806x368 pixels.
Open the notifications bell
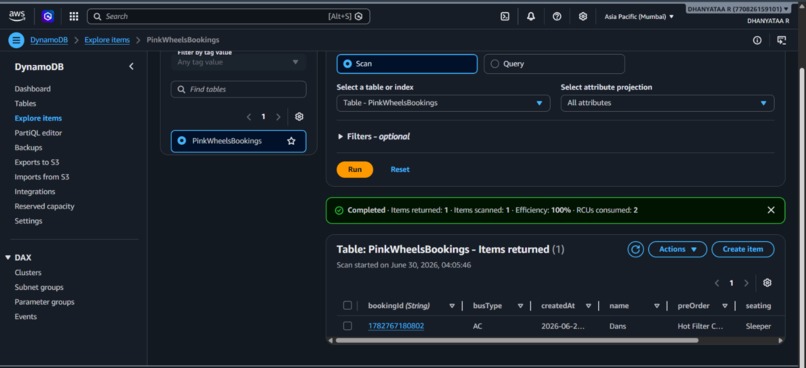click(x=531, y=16)
